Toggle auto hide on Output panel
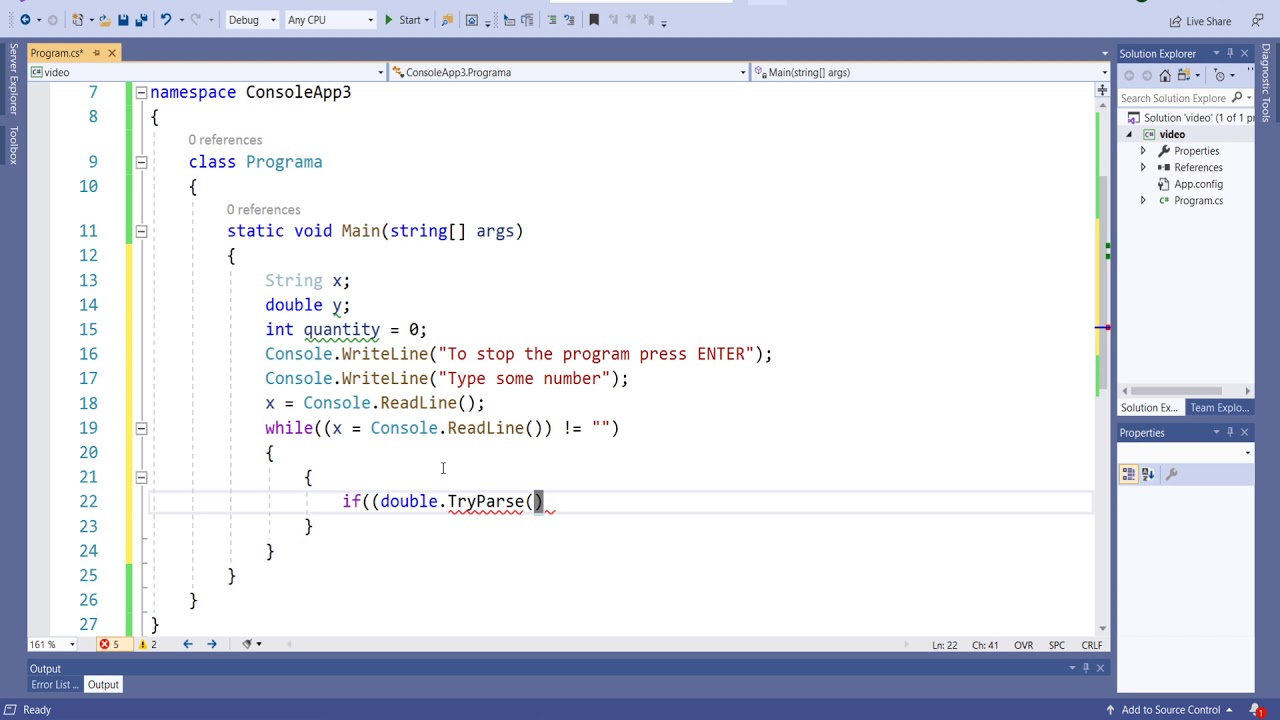This screenshot has height=720, width=1280. click(x=1086, y=668)
